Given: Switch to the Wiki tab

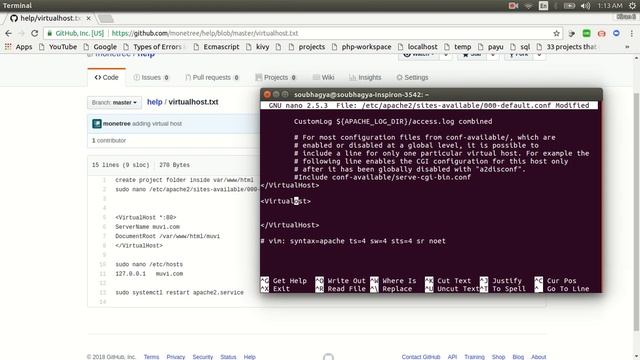Looking at the screenshot, I should tap(324, 77).
